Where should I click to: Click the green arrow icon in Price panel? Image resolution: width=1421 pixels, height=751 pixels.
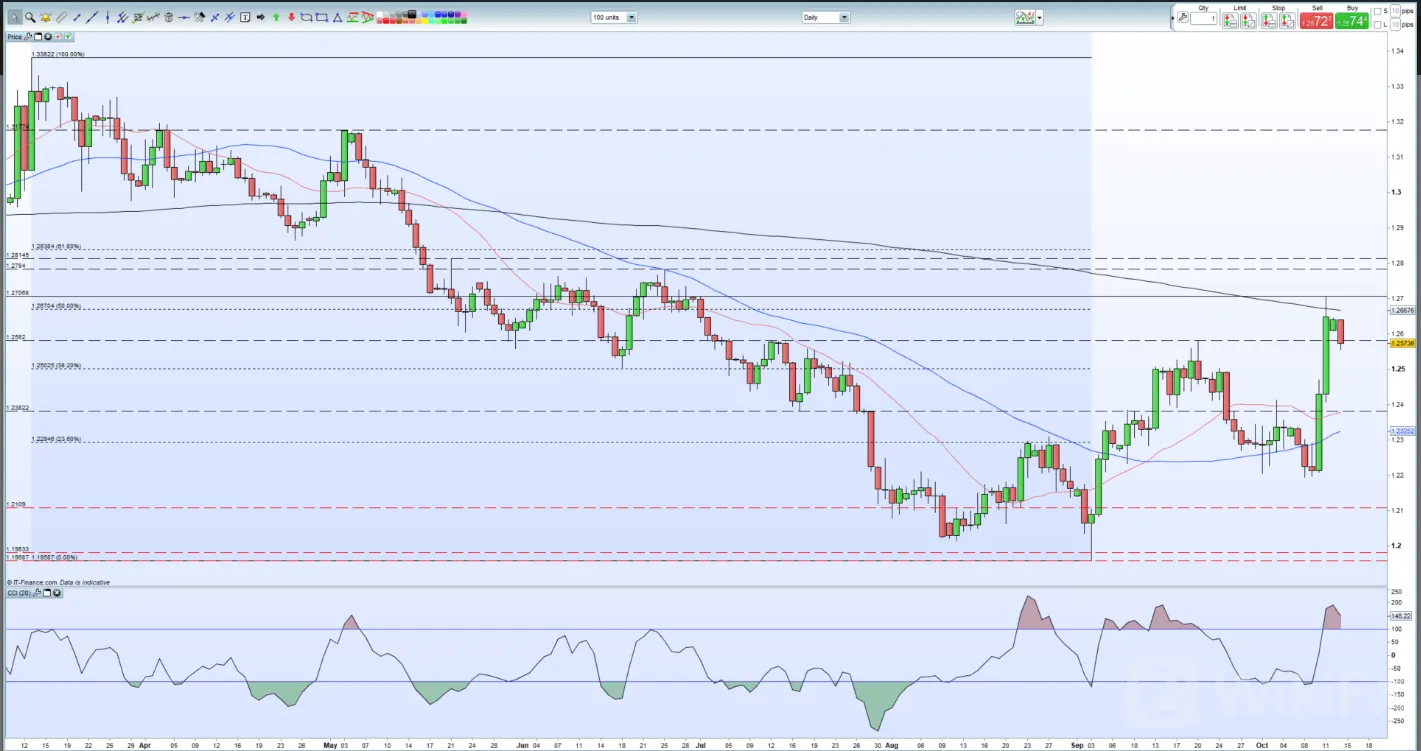[68, 37]
